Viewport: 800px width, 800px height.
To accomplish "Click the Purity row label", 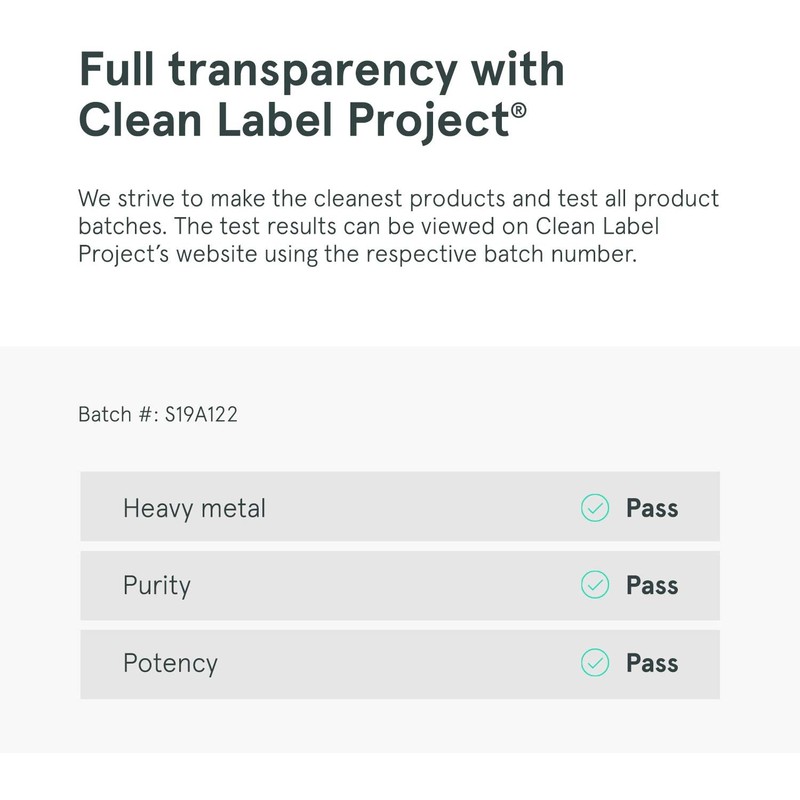I will 156,585.
